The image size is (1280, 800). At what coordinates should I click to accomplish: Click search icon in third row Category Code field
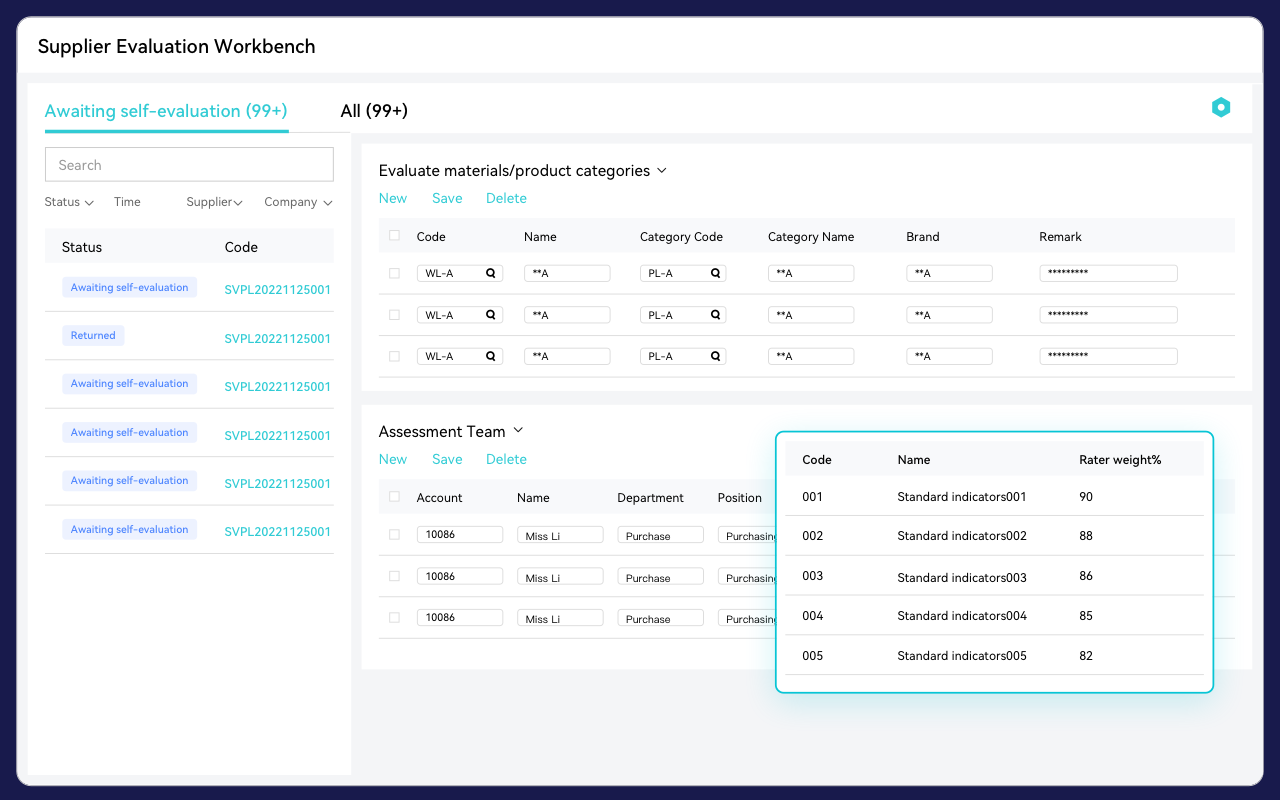pyautogui.click(x=715, y=356)
